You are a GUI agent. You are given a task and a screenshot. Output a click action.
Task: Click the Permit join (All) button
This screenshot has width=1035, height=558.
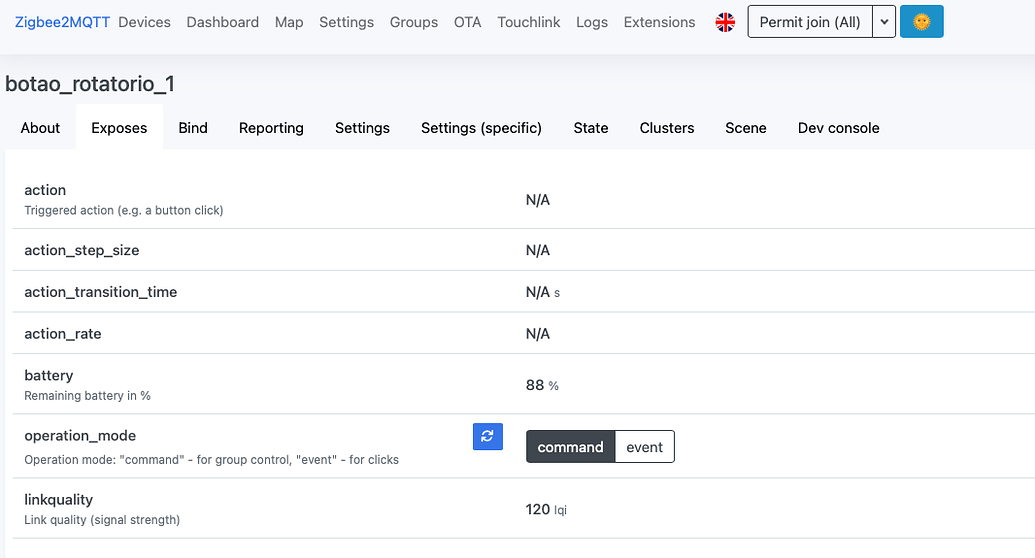tap(810, 22)
